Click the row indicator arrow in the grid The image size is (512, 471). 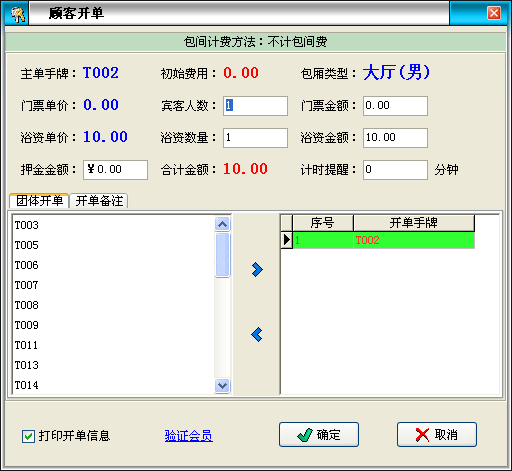coord(287,240)
